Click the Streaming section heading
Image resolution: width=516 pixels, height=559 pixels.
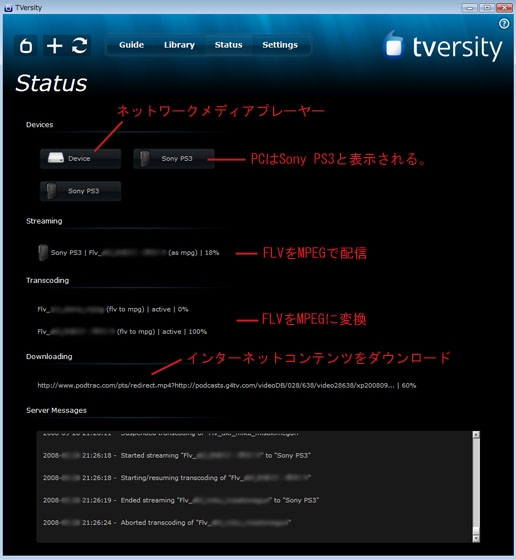(44, 221)
